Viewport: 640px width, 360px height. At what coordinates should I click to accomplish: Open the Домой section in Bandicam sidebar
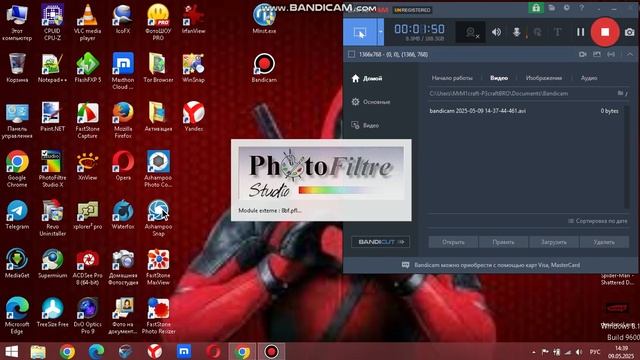click(x=367, y=78)
